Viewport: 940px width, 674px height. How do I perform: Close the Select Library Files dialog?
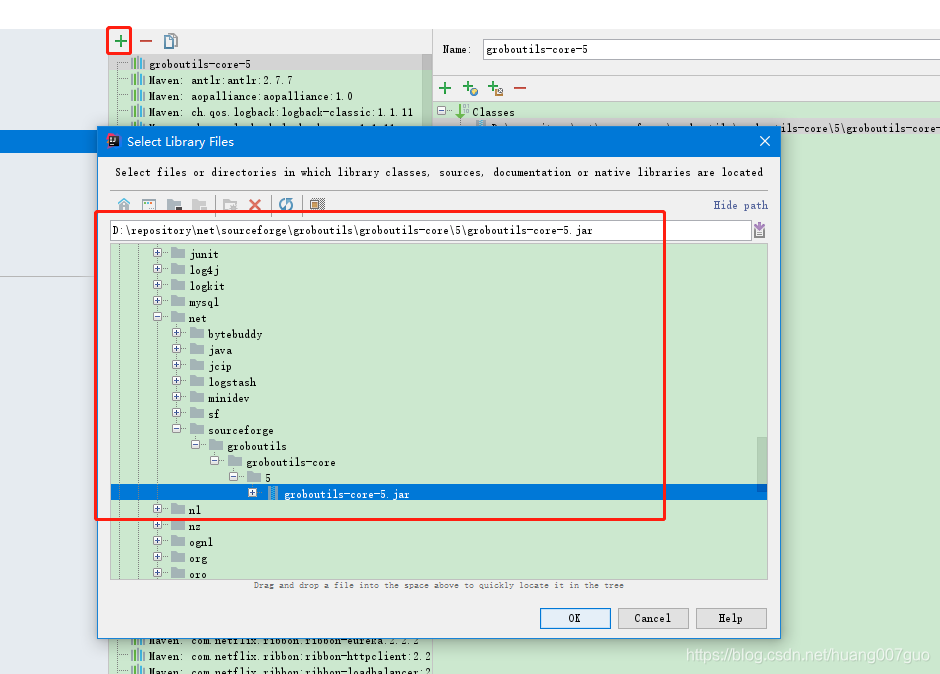[x=764, y=141]
